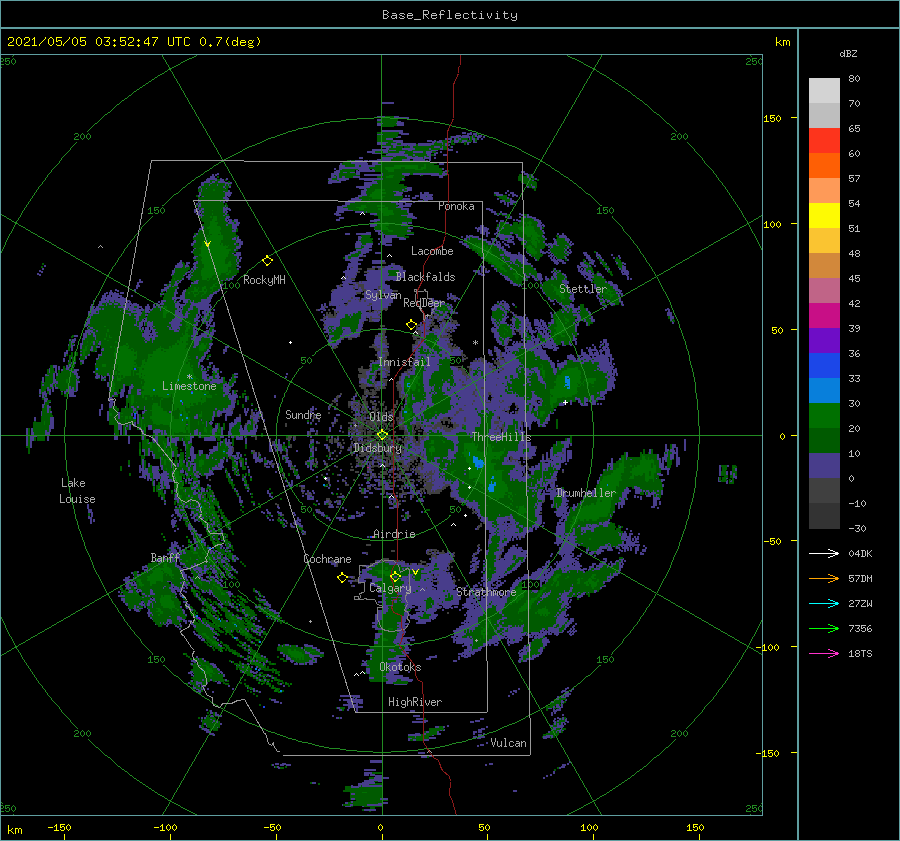
Task: Click the white 04DK arrow in the legend
Action: click(x=824, y=553)
